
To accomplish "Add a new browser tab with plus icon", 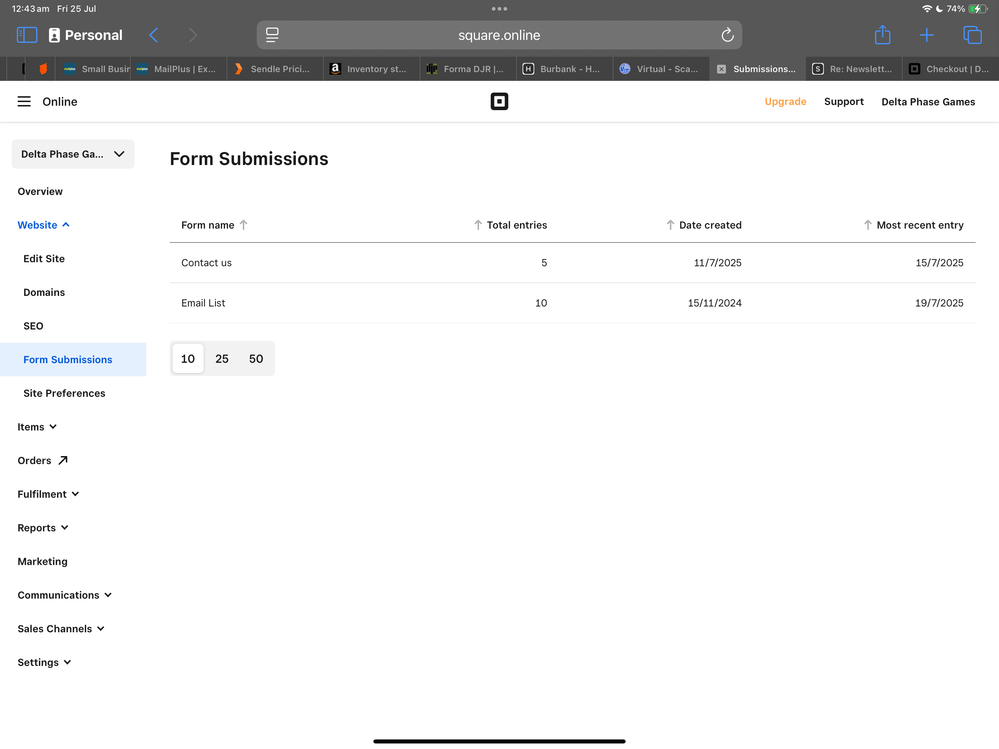I will 927,35.
